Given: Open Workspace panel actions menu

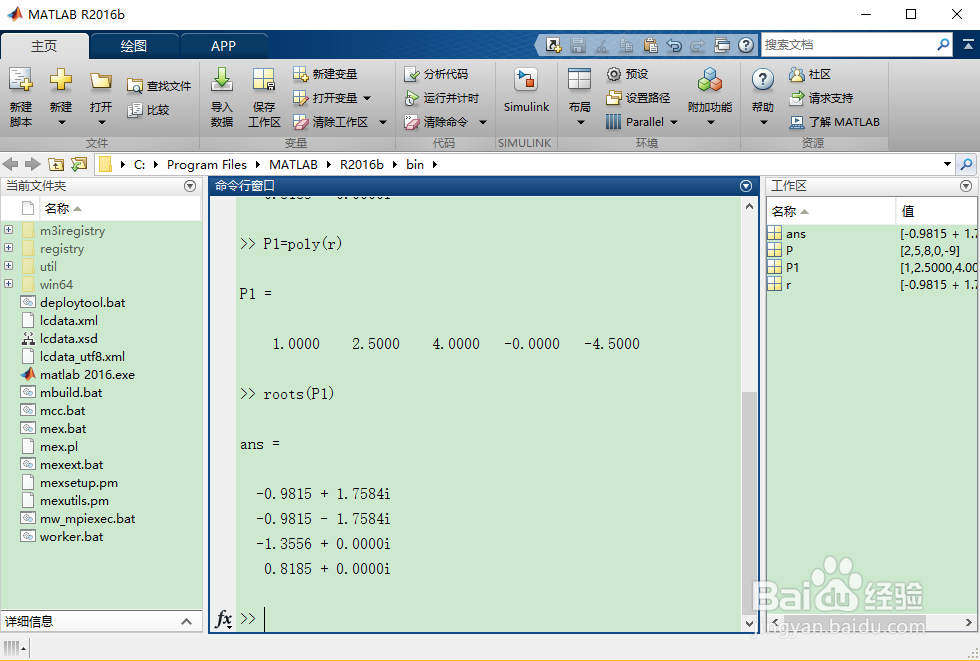Looking at the screenshot, I should pos(966,186).
